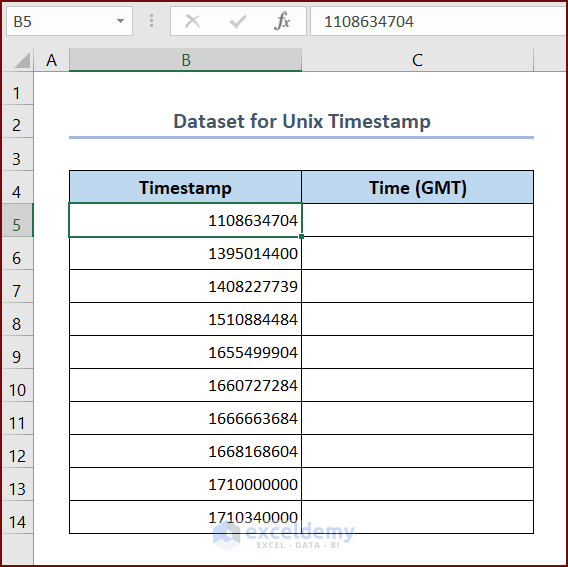Image resolution: width=568 pixels, height=567 pixels.
Task: Click empty Time (GMT) cell C6
Action: [417, 253]
